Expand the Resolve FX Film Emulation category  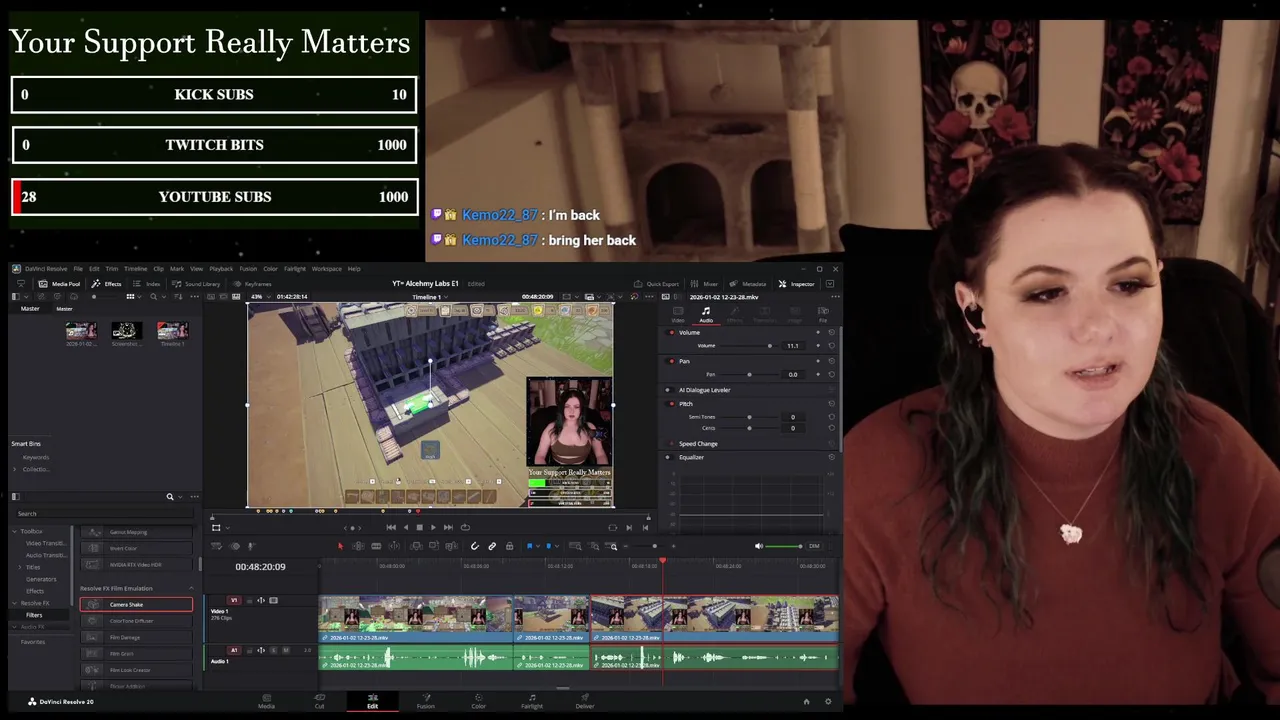tap(190, 588)
